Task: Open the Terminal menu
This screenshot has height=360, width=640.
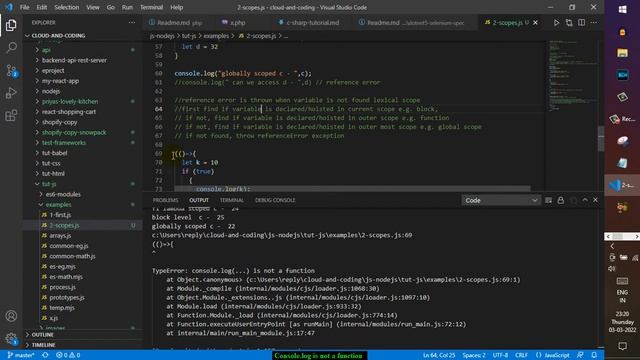Action: pos(151,7)
